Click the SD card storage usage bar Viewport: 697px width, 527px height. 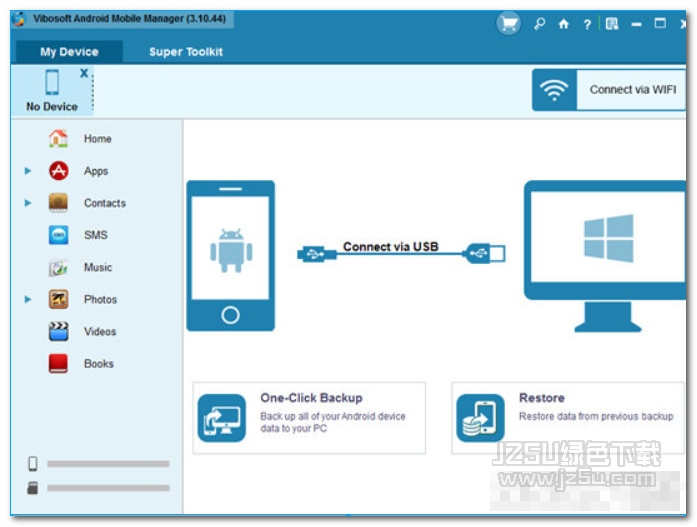[108, 488]
